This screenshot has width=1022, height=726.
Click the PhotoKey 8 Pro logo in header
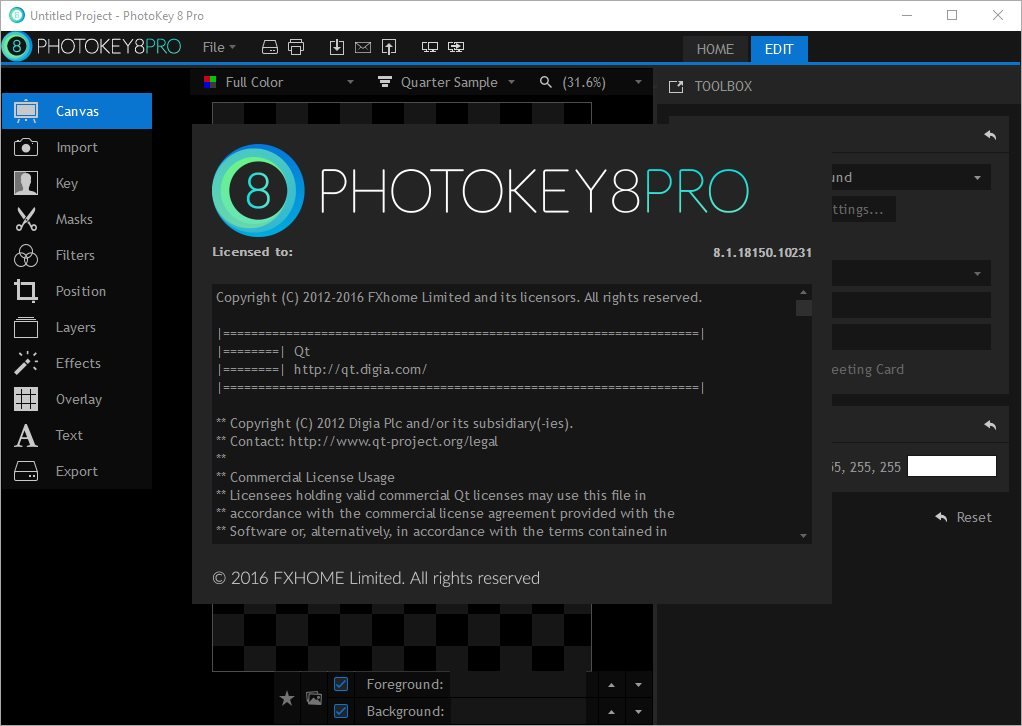pos(92,46)
